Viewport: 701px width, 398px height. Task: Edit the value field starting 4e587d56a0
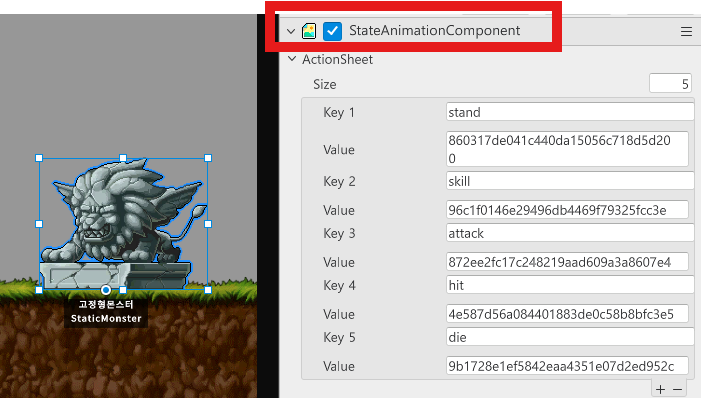(567, 313)
